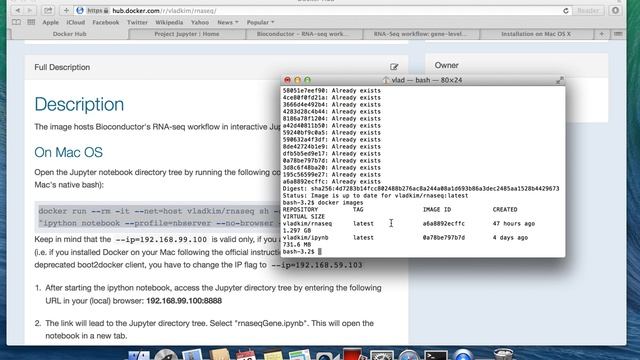Click the '47 hours ago' created value
This screenshot has width=640, height=360.
pos(514,224)
